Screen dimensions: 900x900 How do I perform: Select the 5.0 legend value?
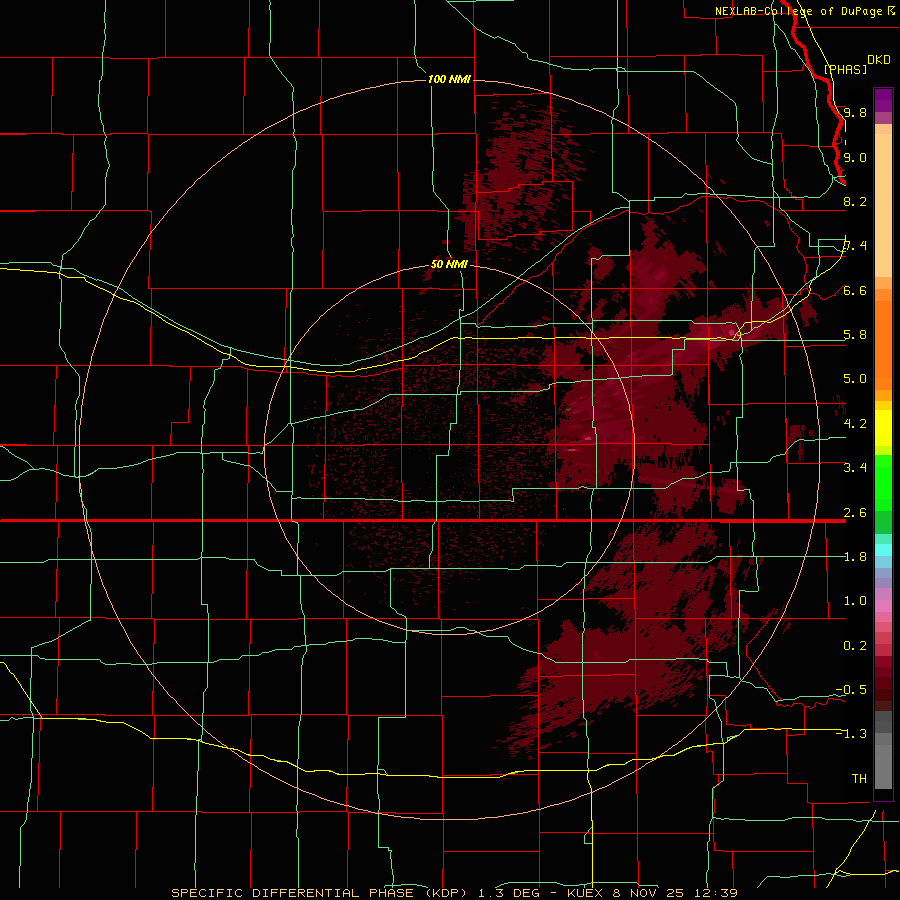pos(855,379)
